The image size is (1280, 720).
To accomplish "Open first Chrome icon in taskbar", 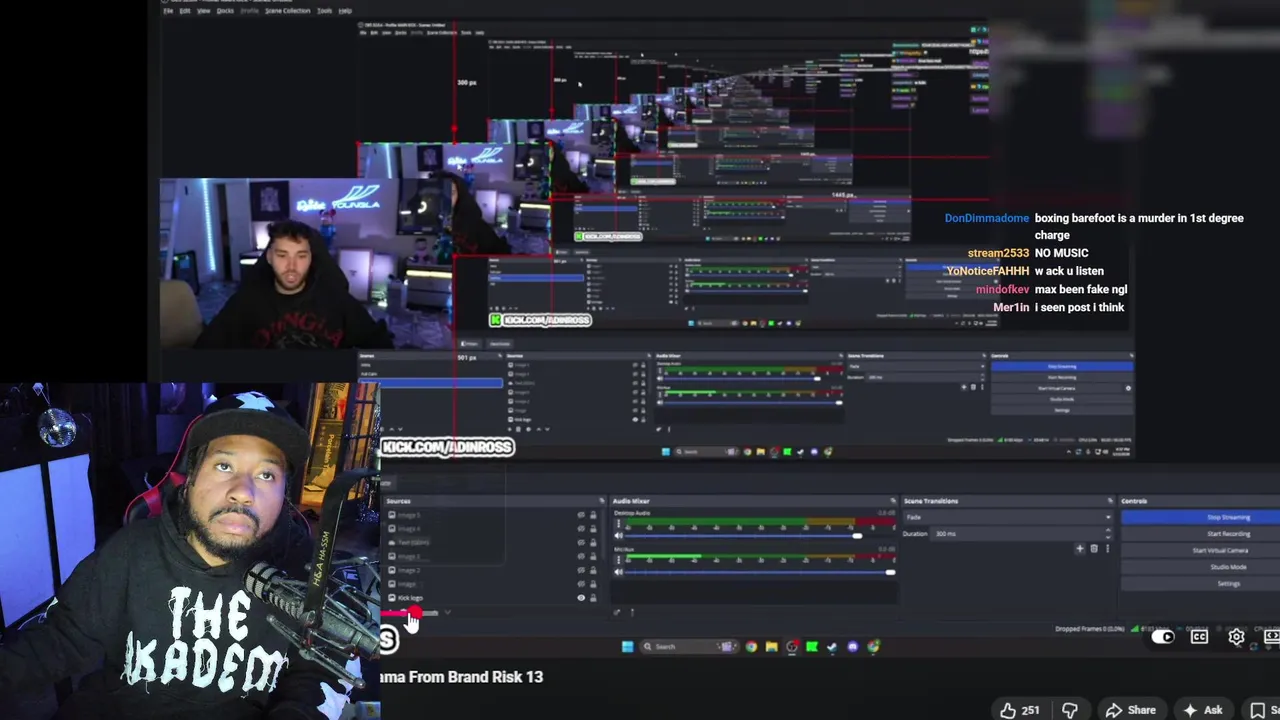I will click(751, 646).
